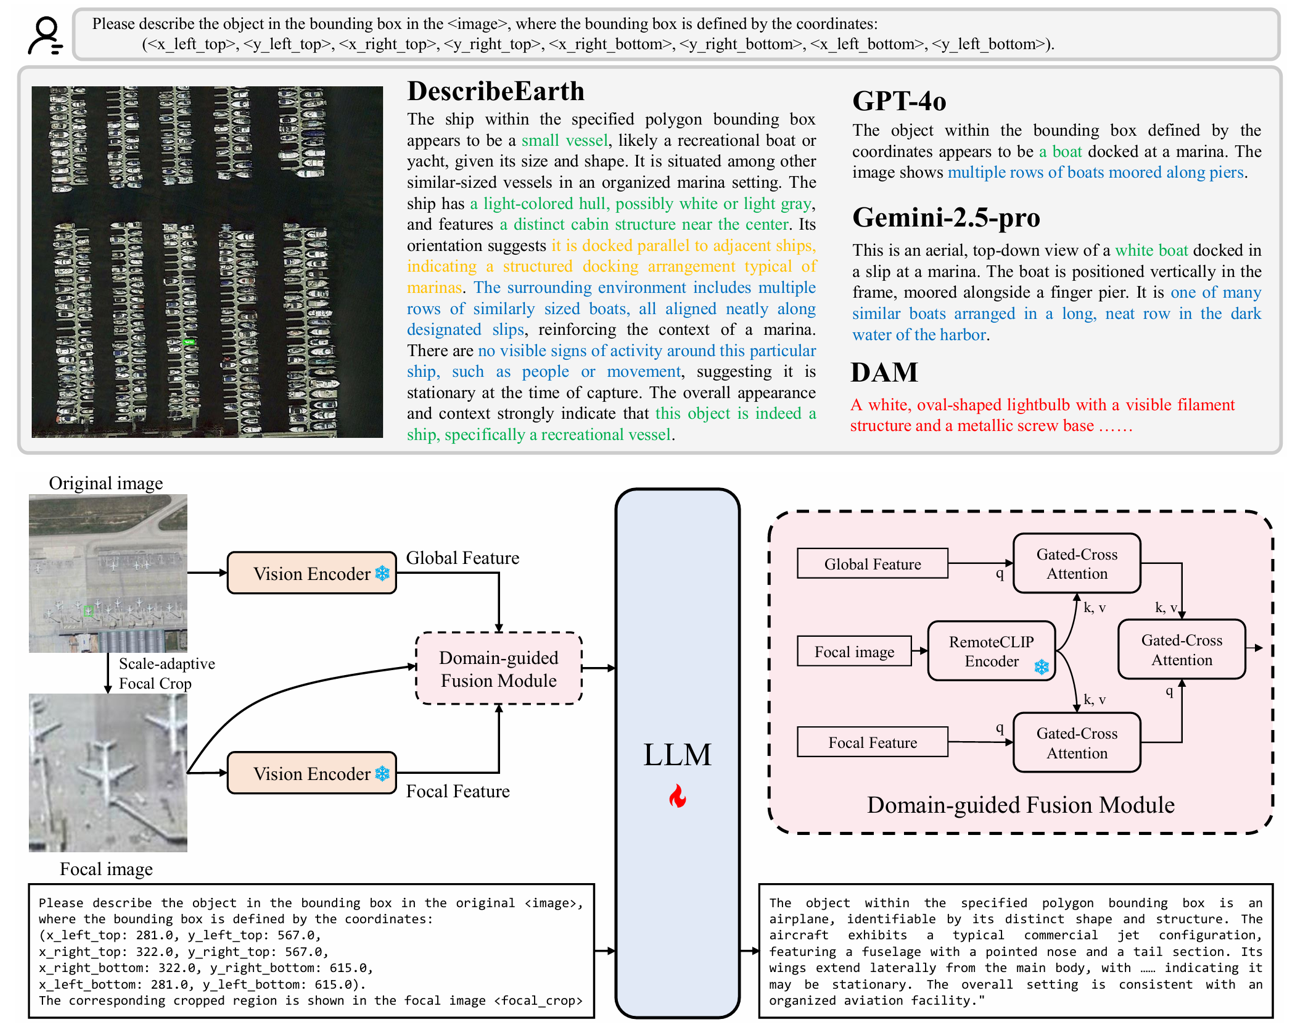Click the Focal Feature box in the fusion module
Viewport: 1294px width, 1035px height.
872,742
